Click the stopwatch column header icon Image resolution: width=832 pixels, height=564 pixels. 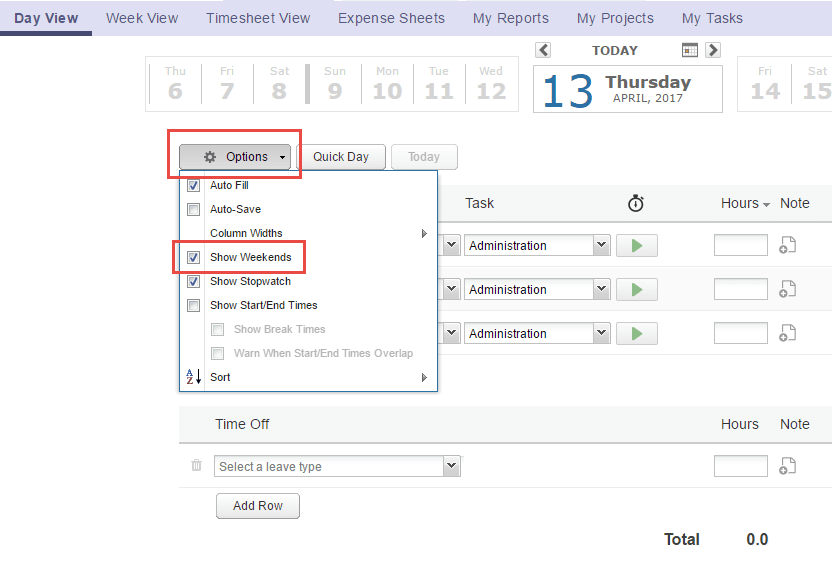[636, 203]
